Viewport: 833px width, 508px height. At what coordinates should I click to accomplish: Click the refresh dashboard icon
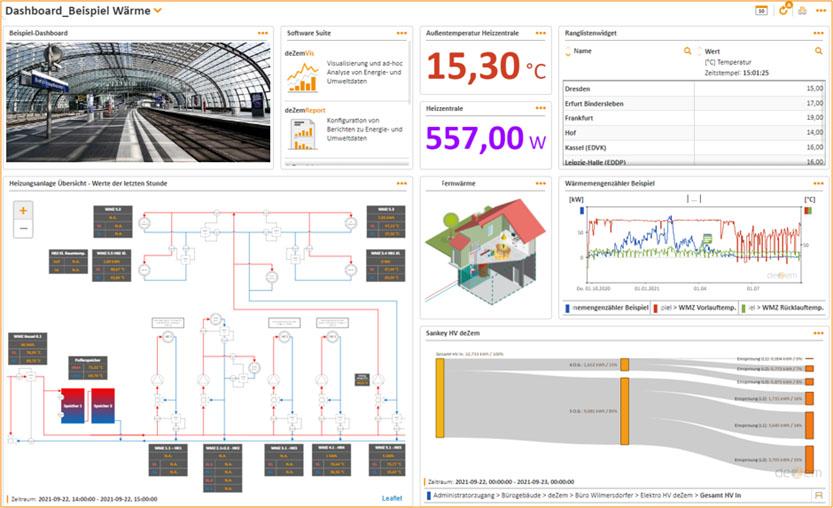tap(784, 9)
